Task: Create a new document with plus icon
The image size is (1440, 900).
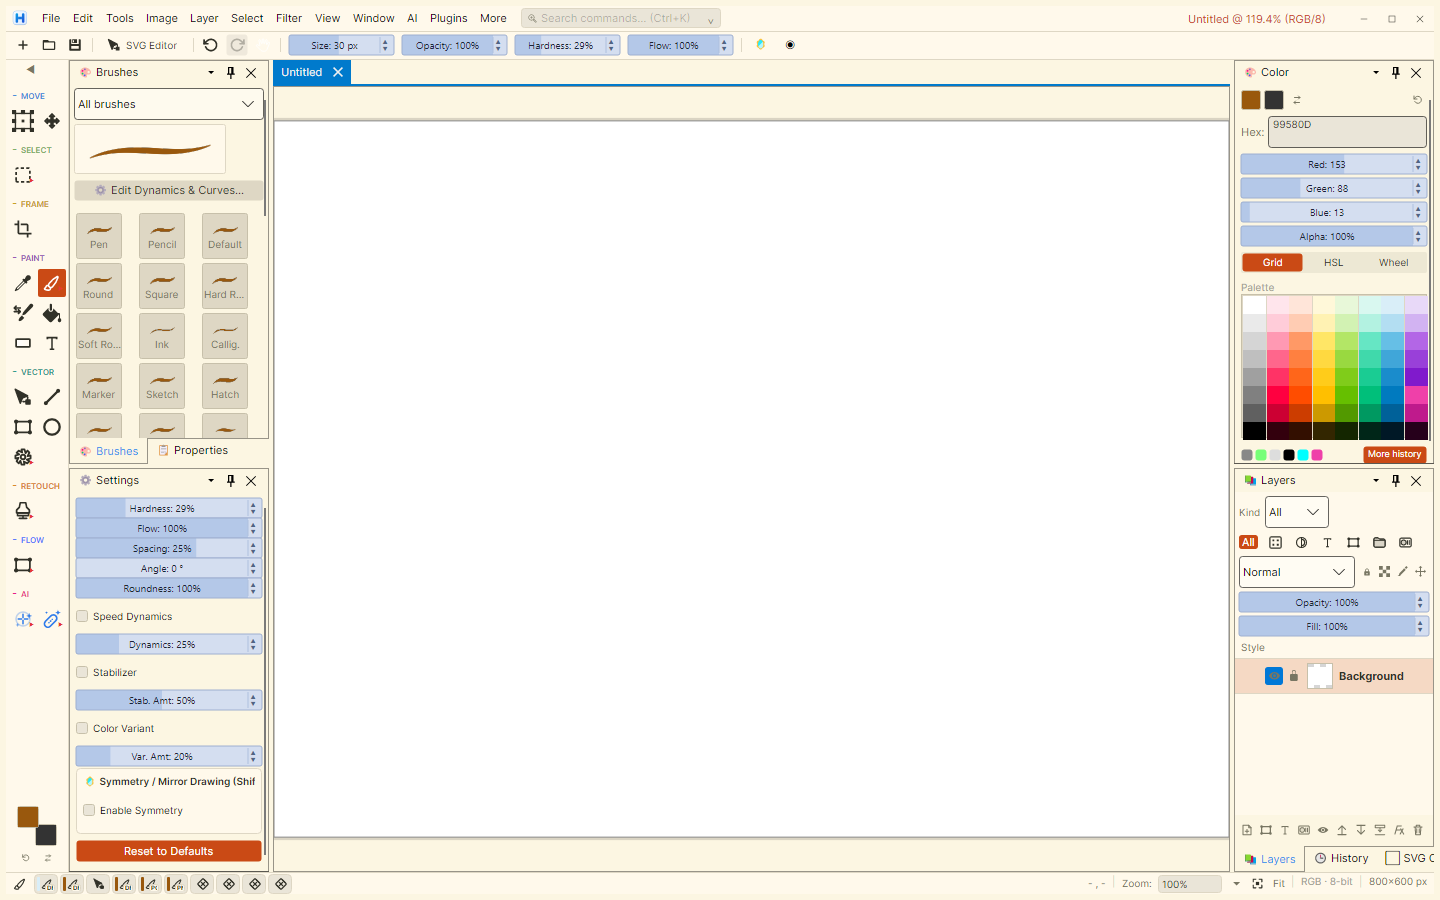Action: point(23,45)
